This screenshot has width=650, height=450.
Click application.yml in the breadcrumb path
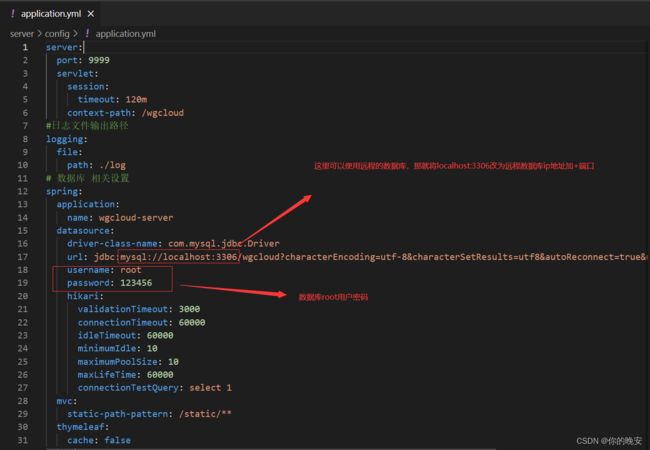coord(126,34)
